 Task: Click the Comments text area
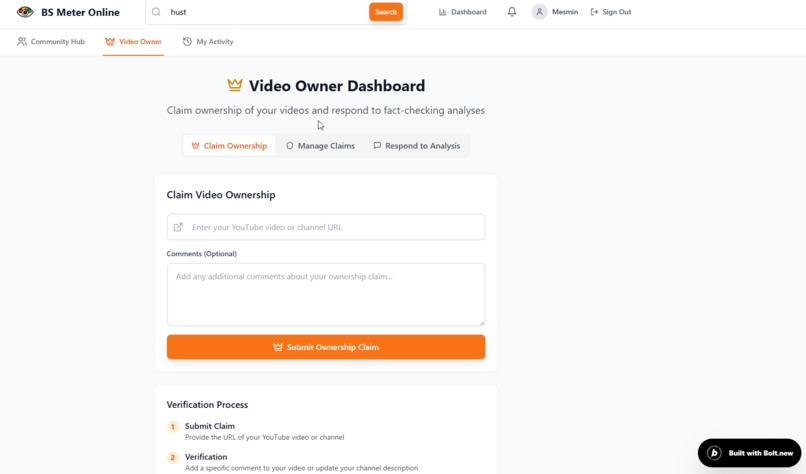(x=326, y=295)
